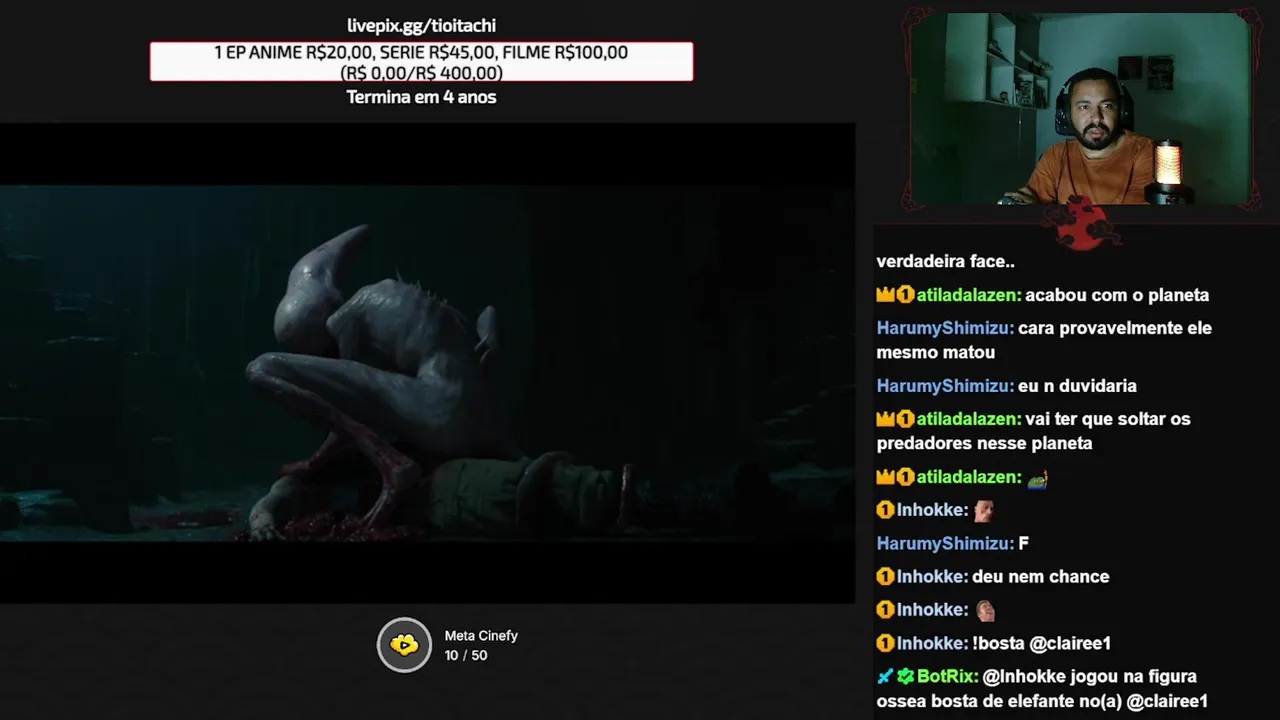Click the gold number-one badge beside "acabou com o planeta"

[905, 295]
